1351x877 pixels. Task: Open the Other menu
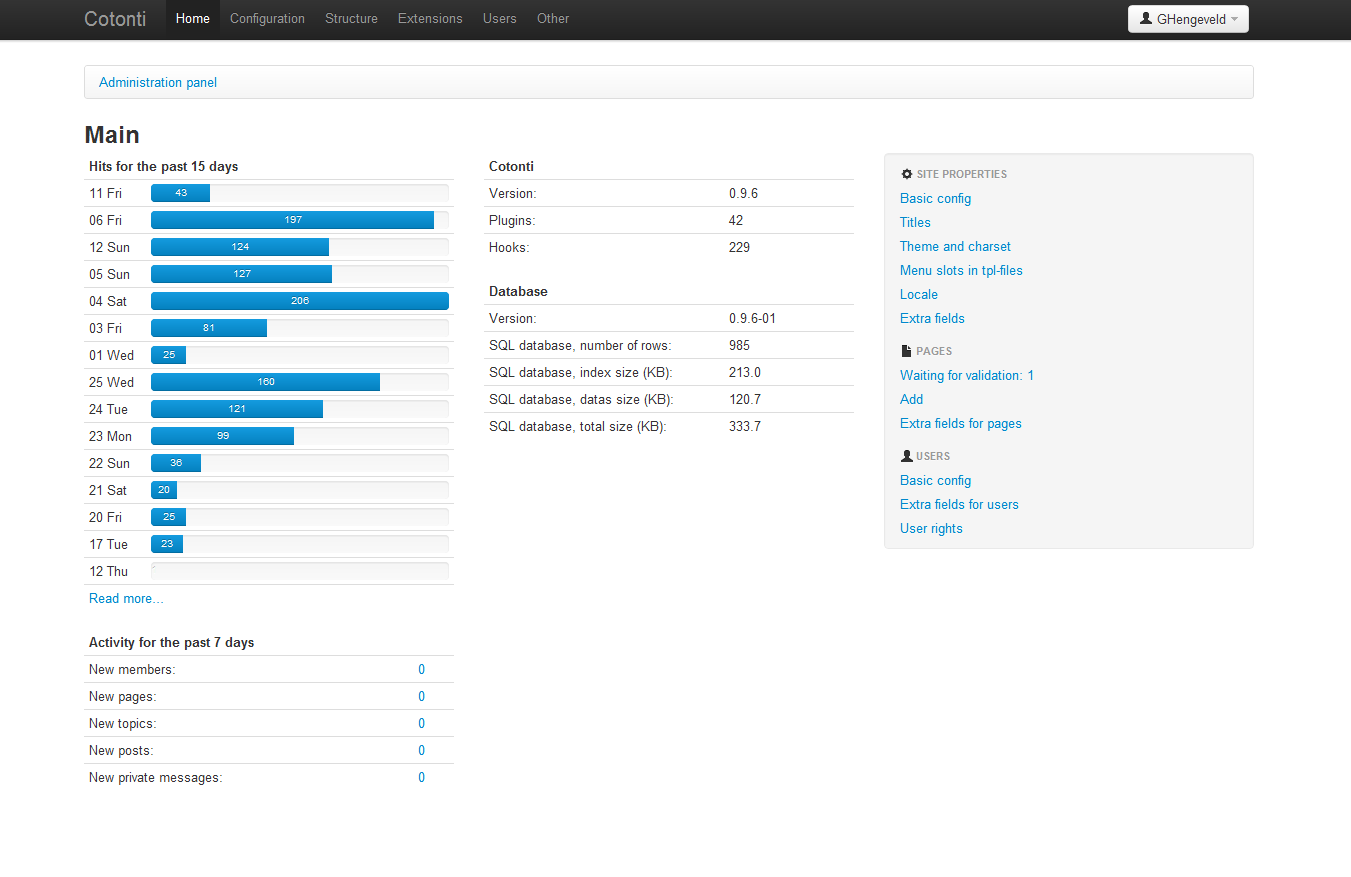(x=553, y=19)
